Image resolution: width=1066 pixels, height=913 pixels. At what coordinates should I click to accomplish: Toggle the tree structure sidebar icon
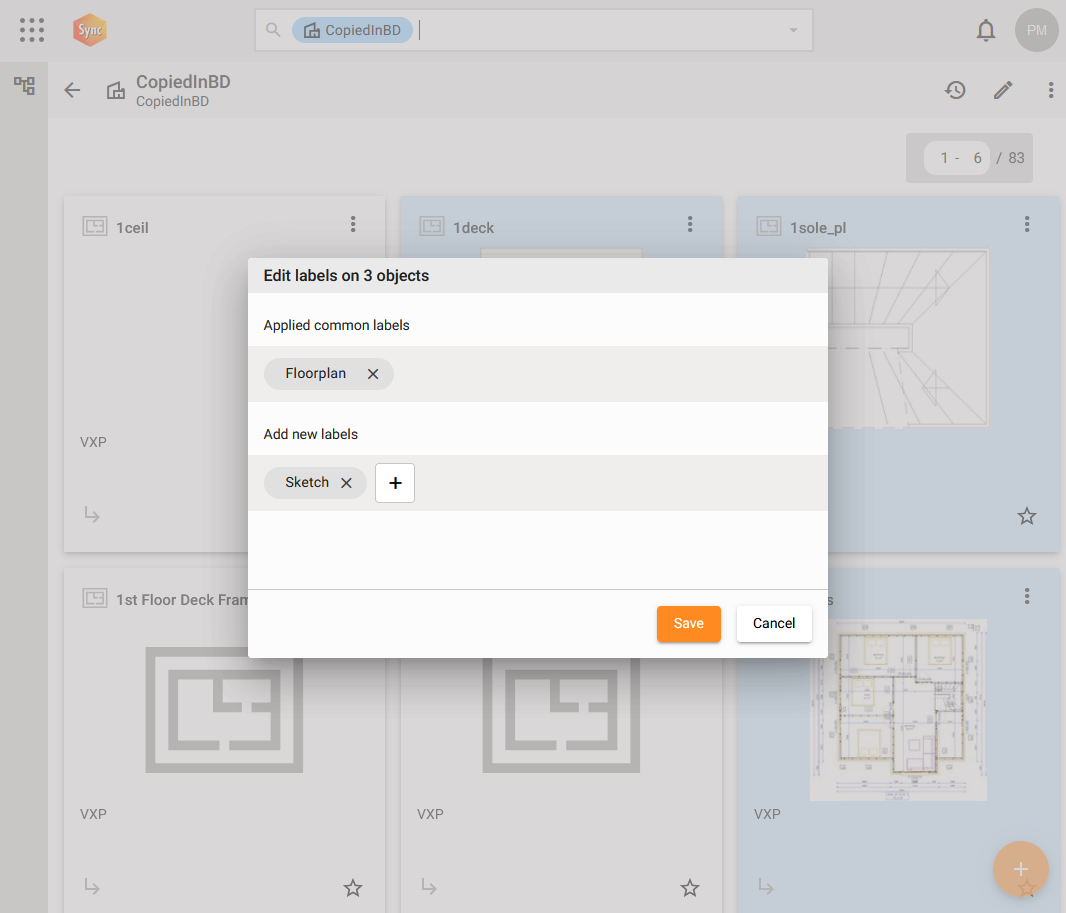coord(24,86)
